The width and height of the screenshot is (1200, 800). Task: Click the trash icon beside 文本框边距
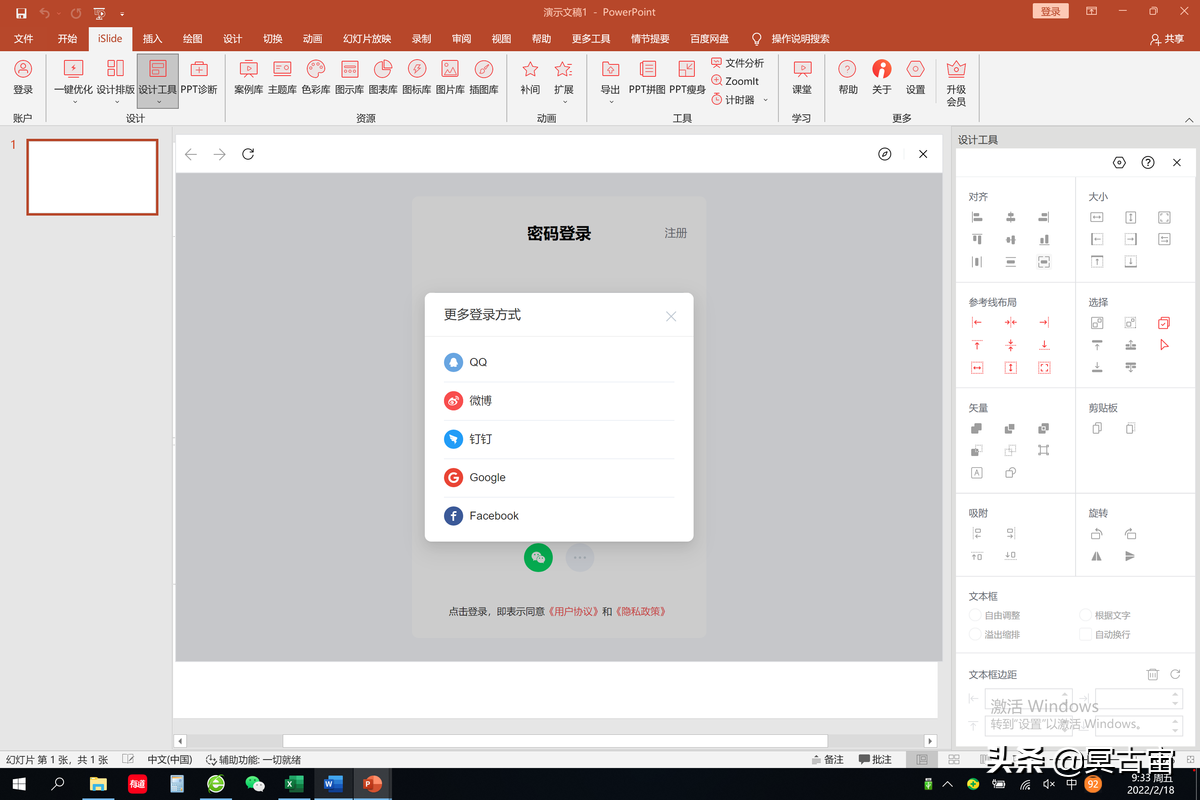[1152, 675]
